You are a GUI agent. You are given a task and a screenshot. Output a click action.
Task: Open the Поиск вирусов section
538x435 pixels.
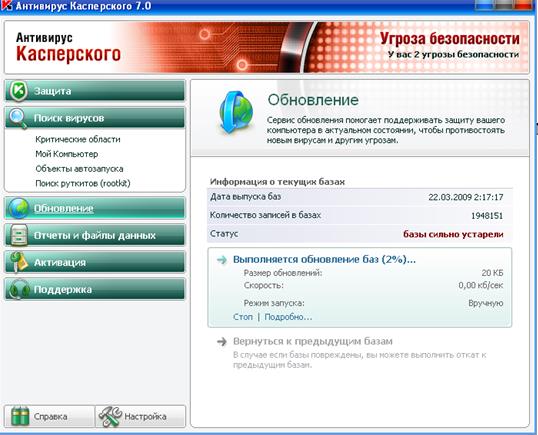coord(95,118)
